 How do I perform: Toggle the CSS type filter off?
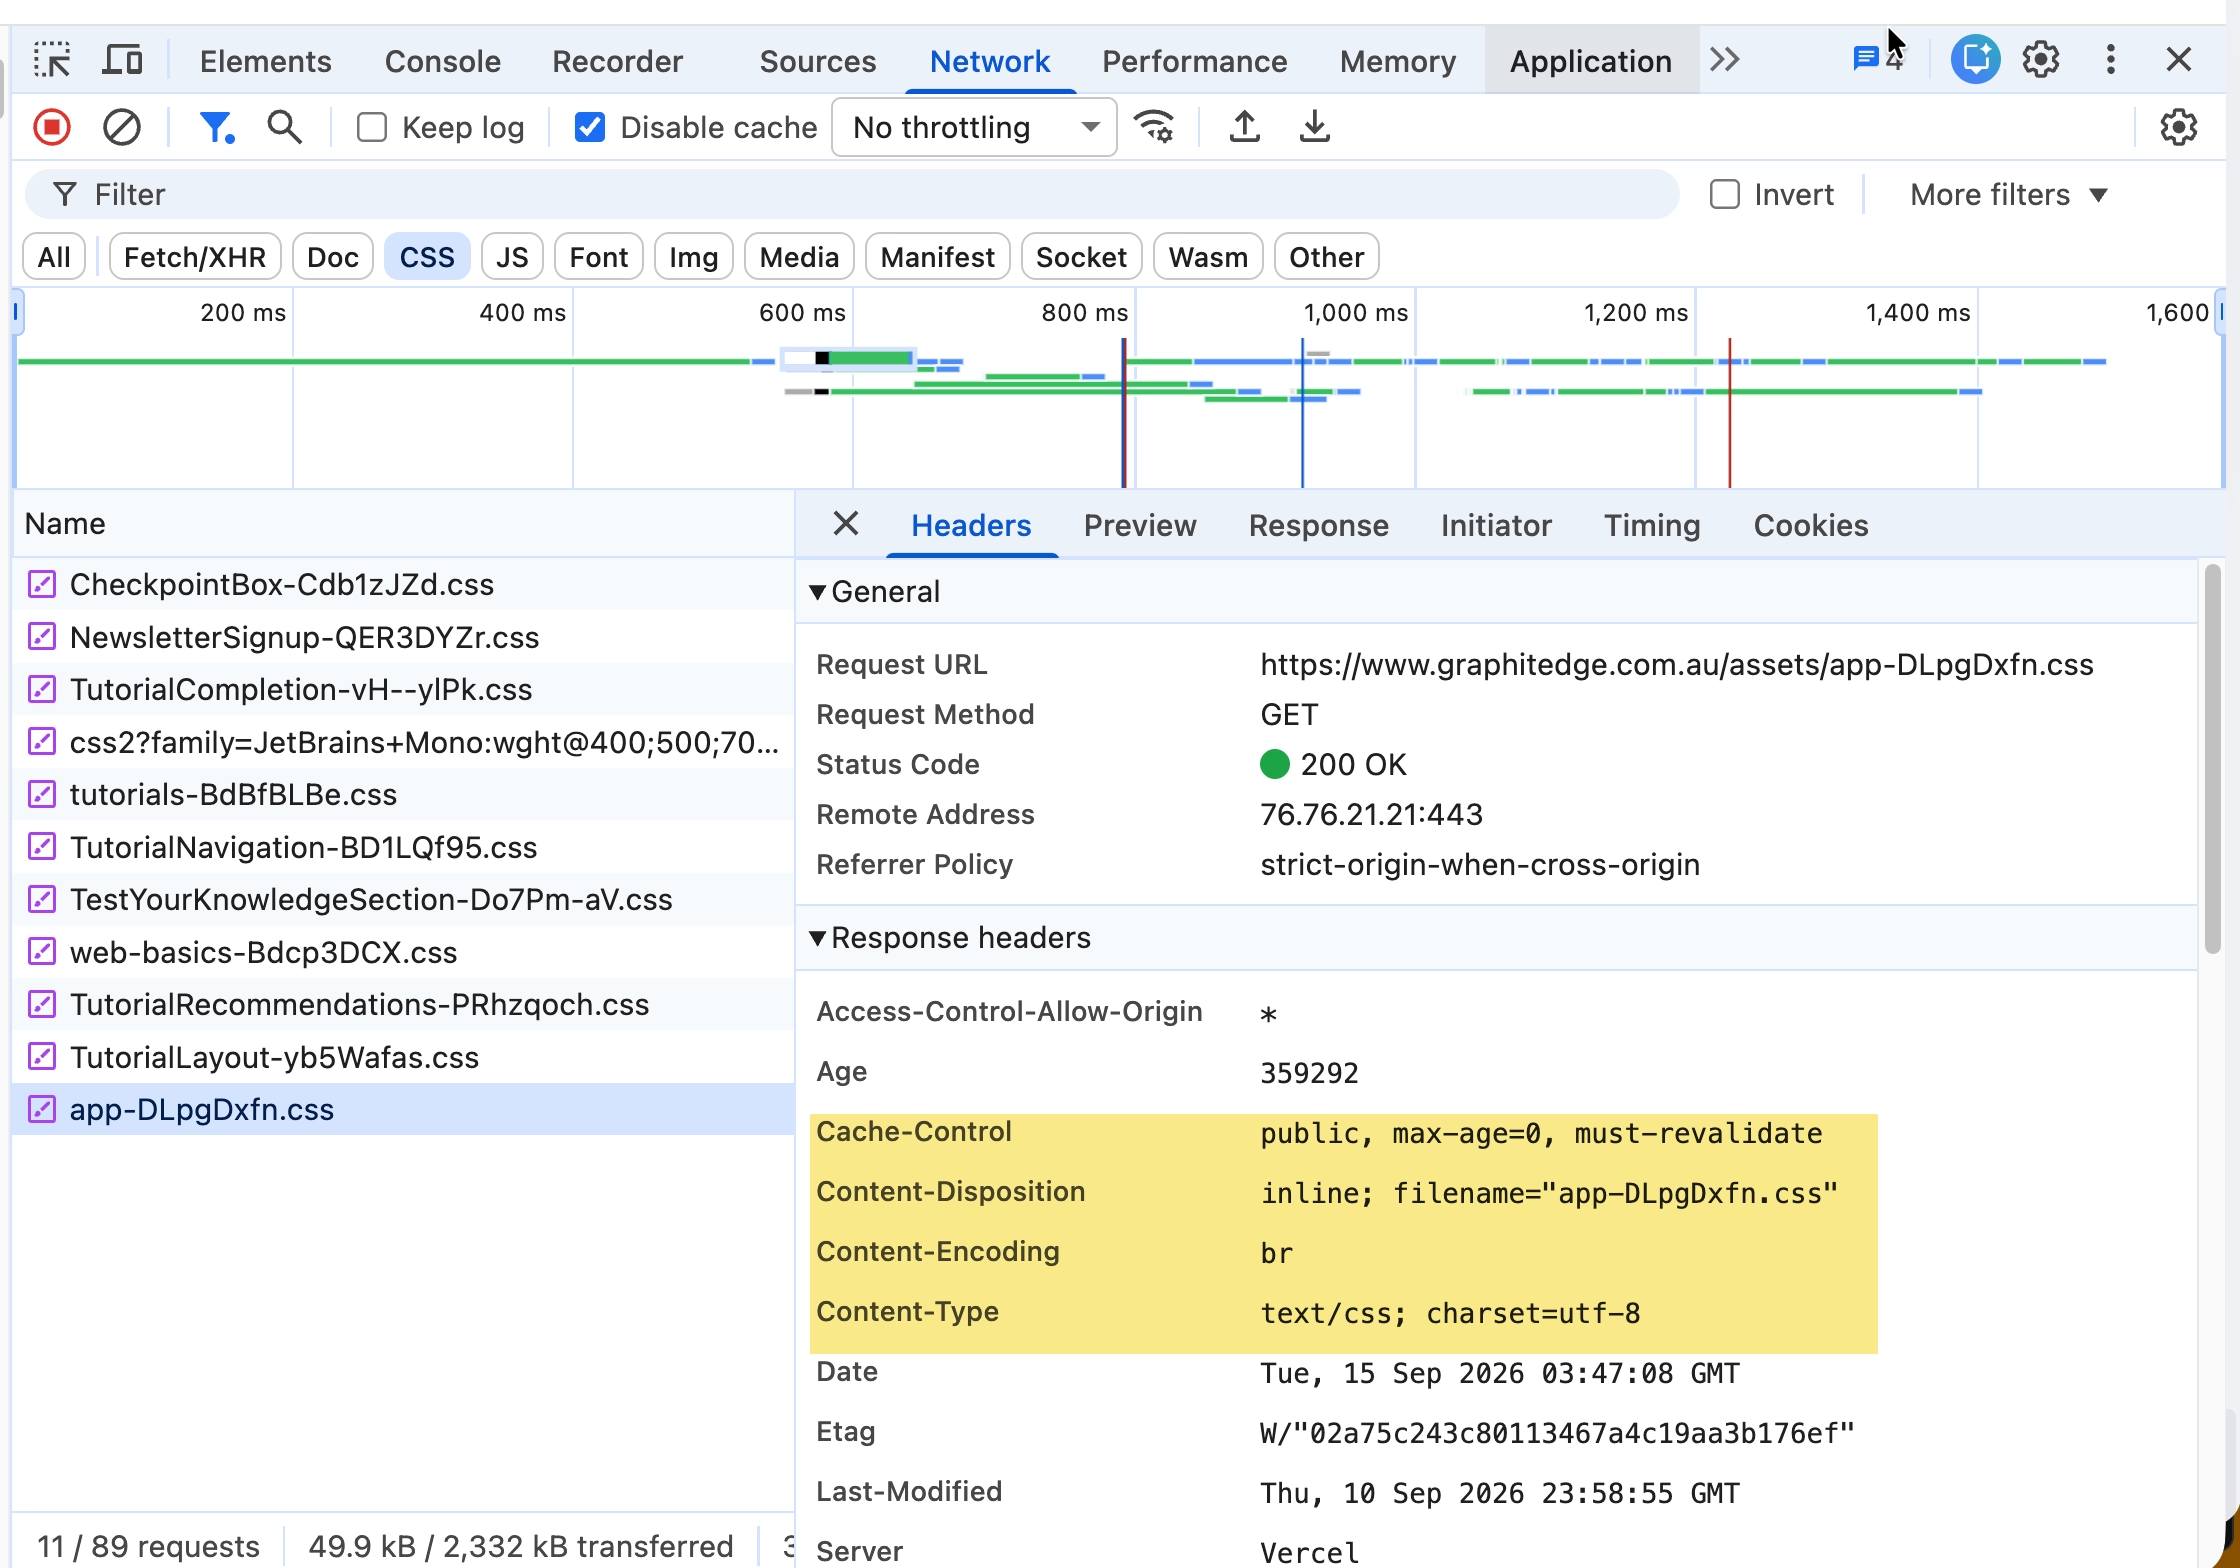(x=427, y=257)
